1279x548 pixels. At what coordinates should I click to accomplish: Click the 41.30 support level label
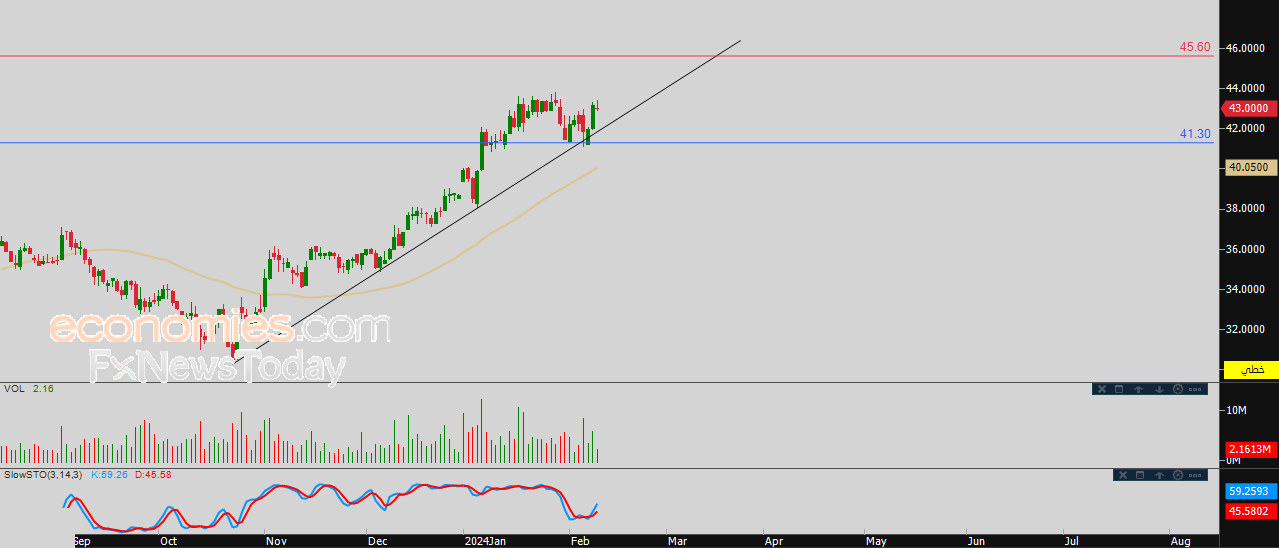click(x=1195, y=133)
